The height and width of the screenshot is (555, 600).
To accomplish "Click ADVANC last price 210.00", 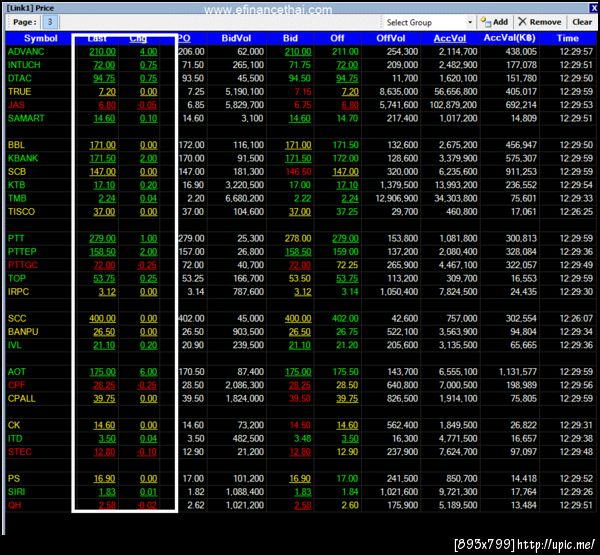I will [103, 52].
